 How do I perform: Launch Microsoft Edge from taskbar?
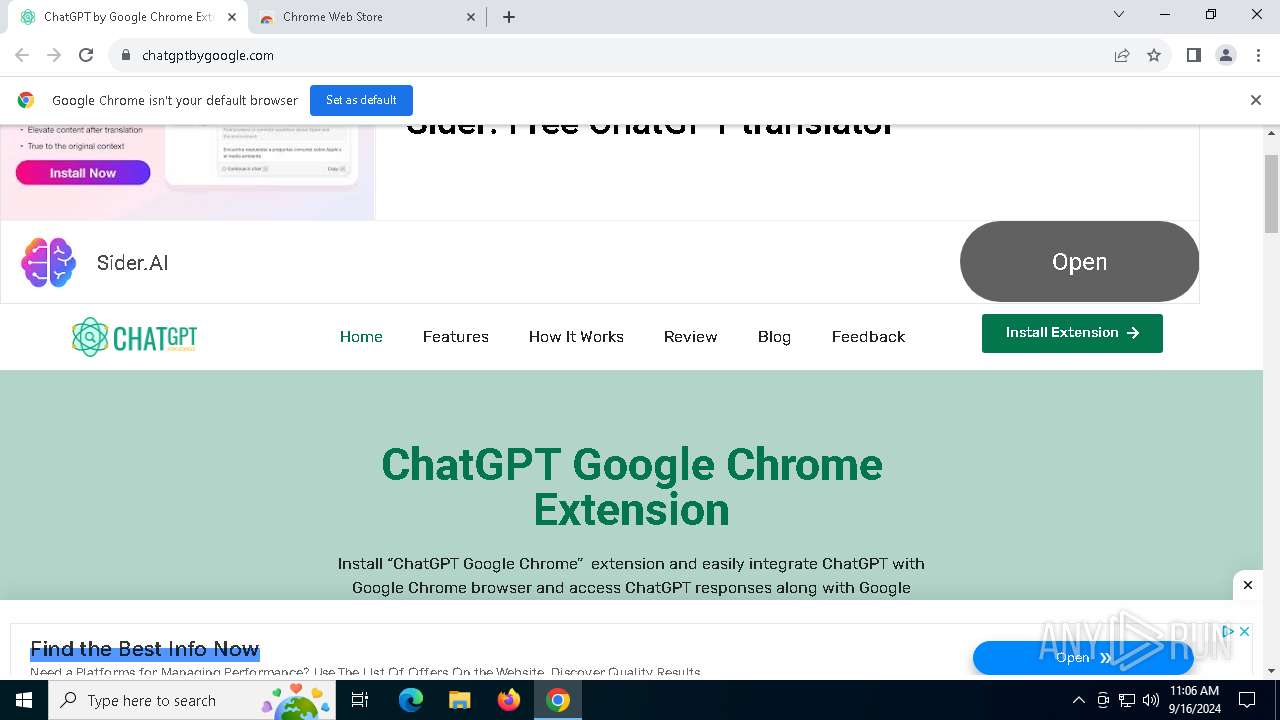point(411,700)
